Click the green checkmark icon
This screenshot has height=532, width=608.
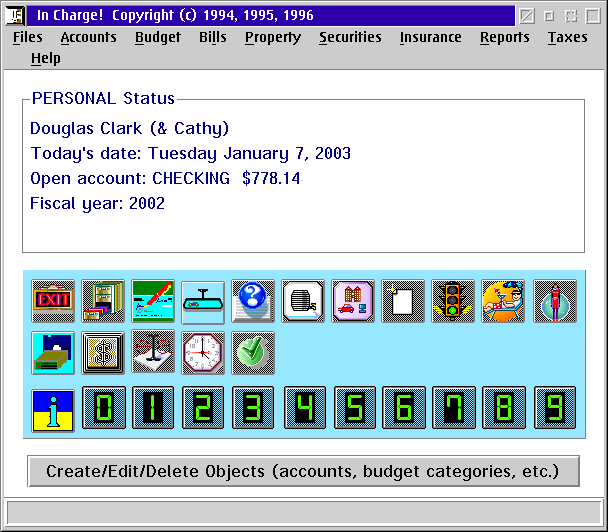[x=253, y=353]
